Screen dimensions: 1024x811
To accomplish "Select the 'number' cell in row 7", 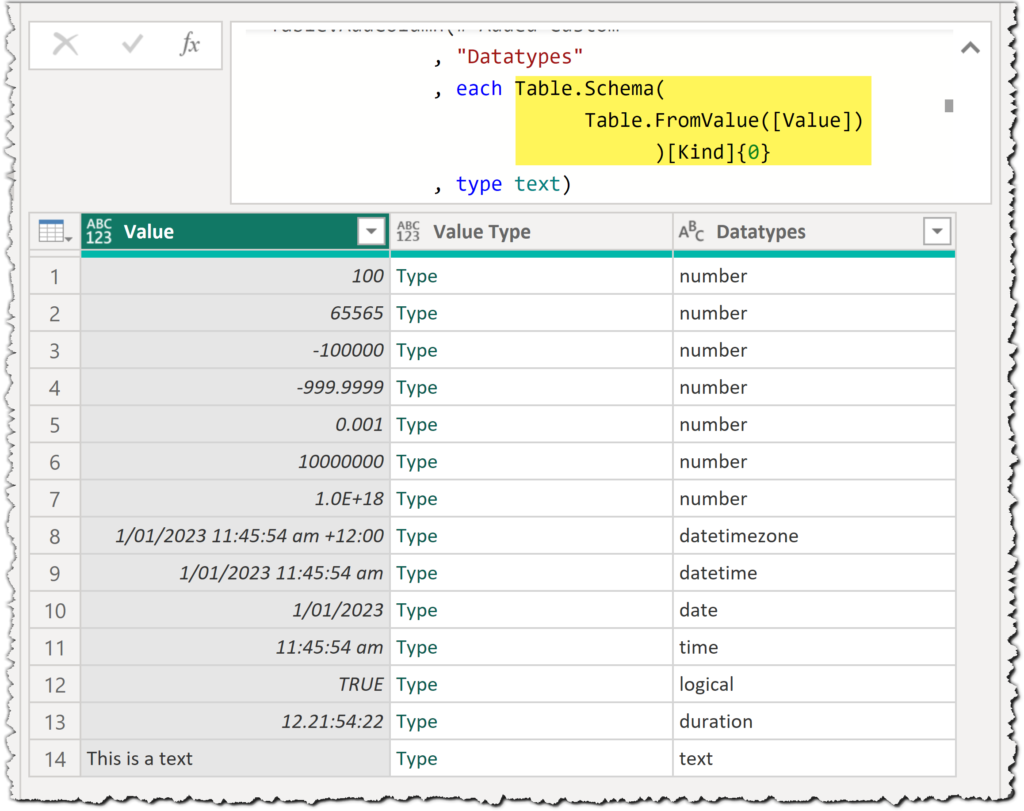I will pyautogui.click(x=814, y=499).
